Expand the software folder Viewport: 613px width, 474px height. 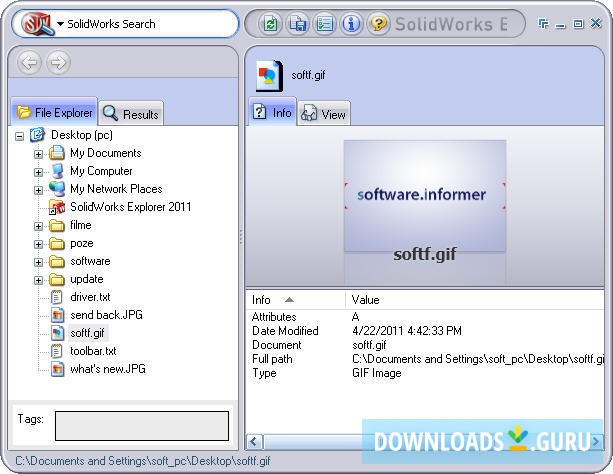point(38,262)
